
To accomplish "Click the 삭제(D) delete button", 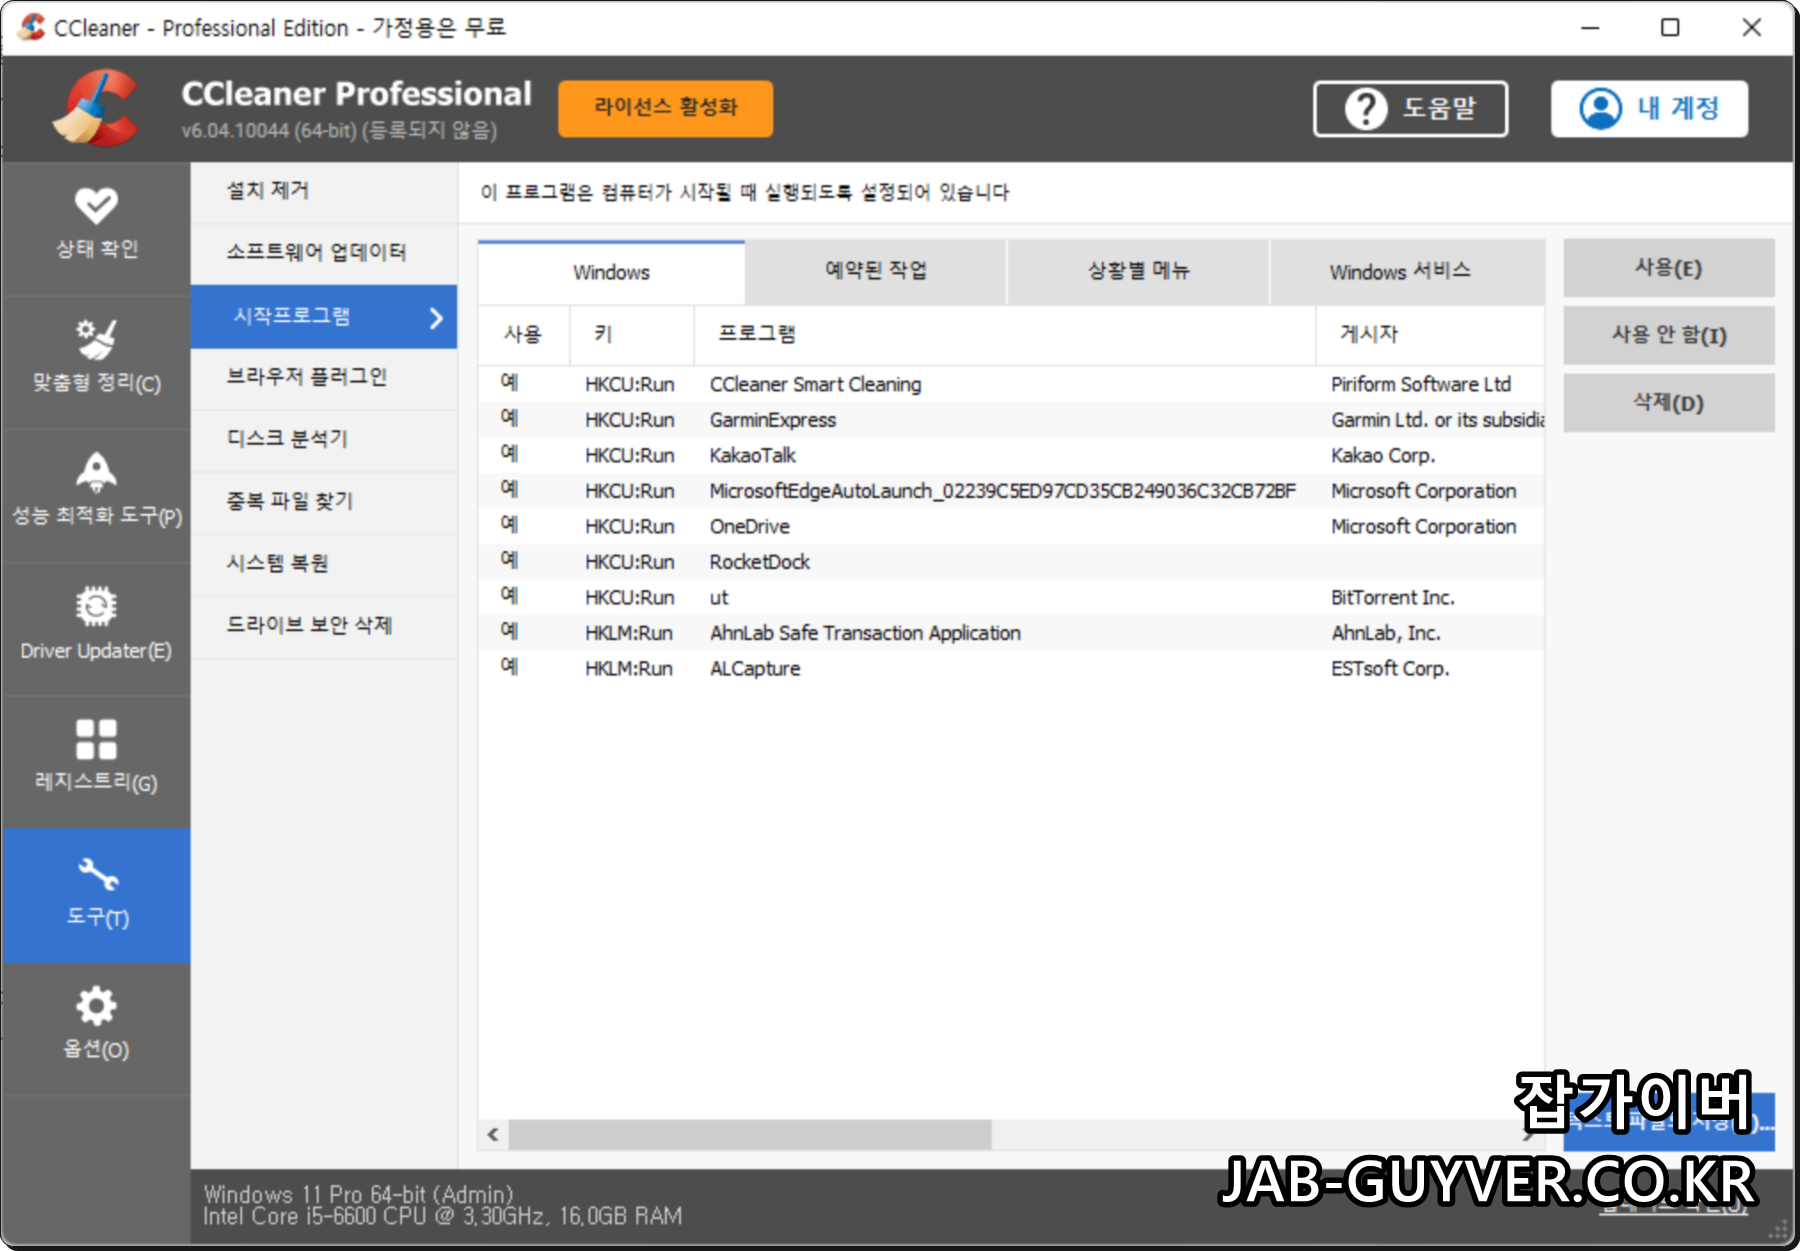I will 1668,403.
